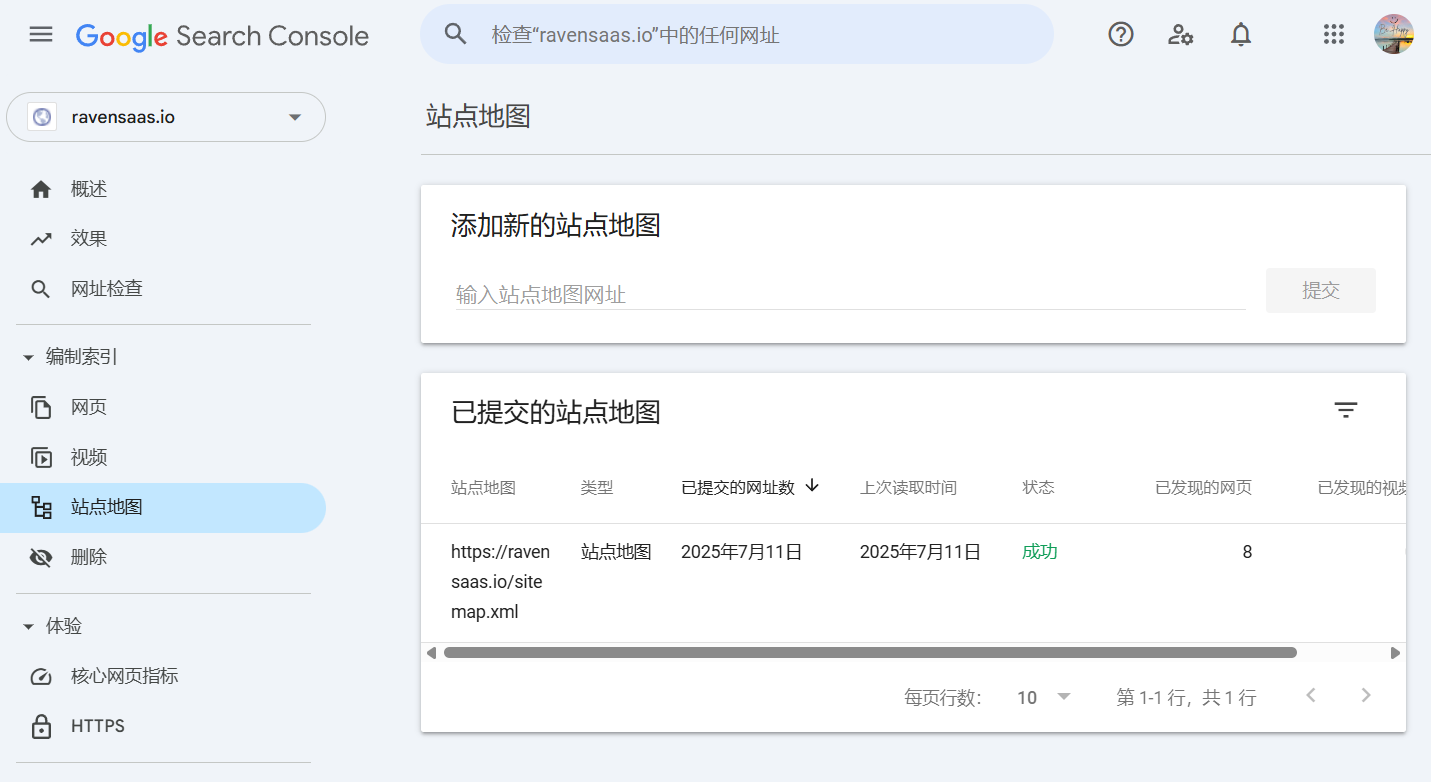Screen dimensions: 1431x782
Task: Click the trend line icon beside 效果
Action: coord(41,239)
